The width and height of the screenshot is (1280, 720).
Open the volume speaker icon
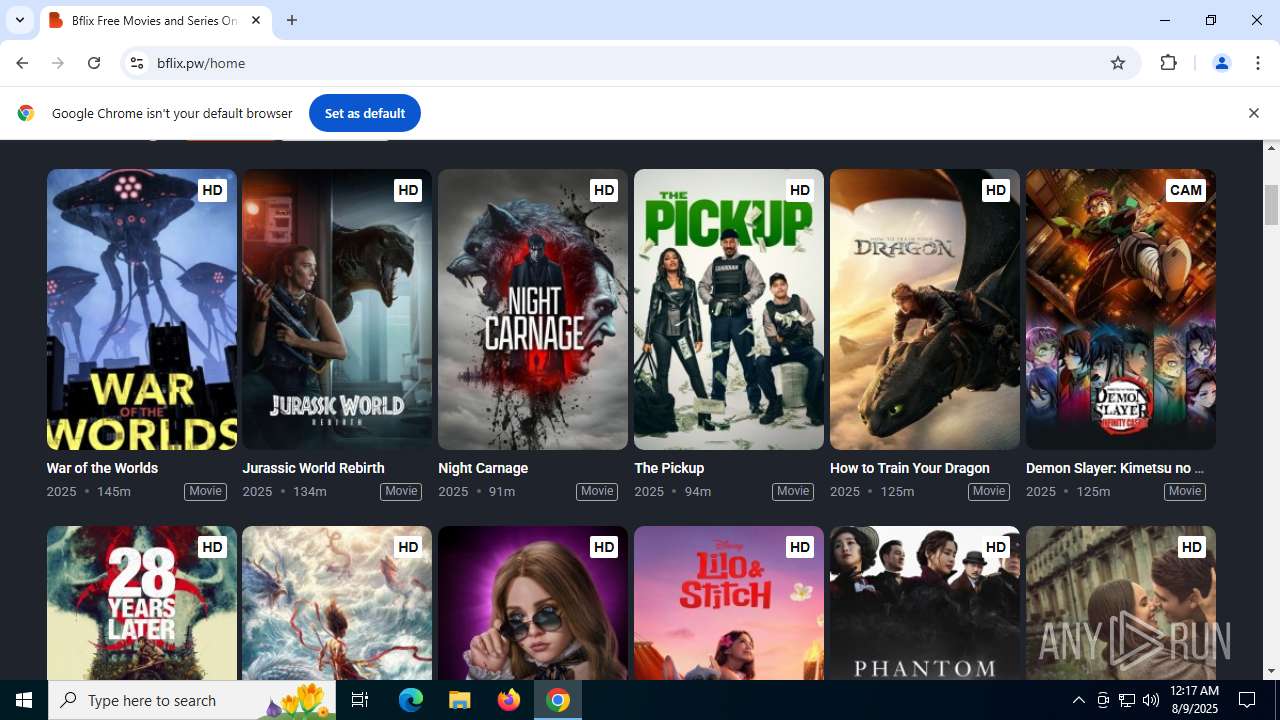(x=1151, y=700)
